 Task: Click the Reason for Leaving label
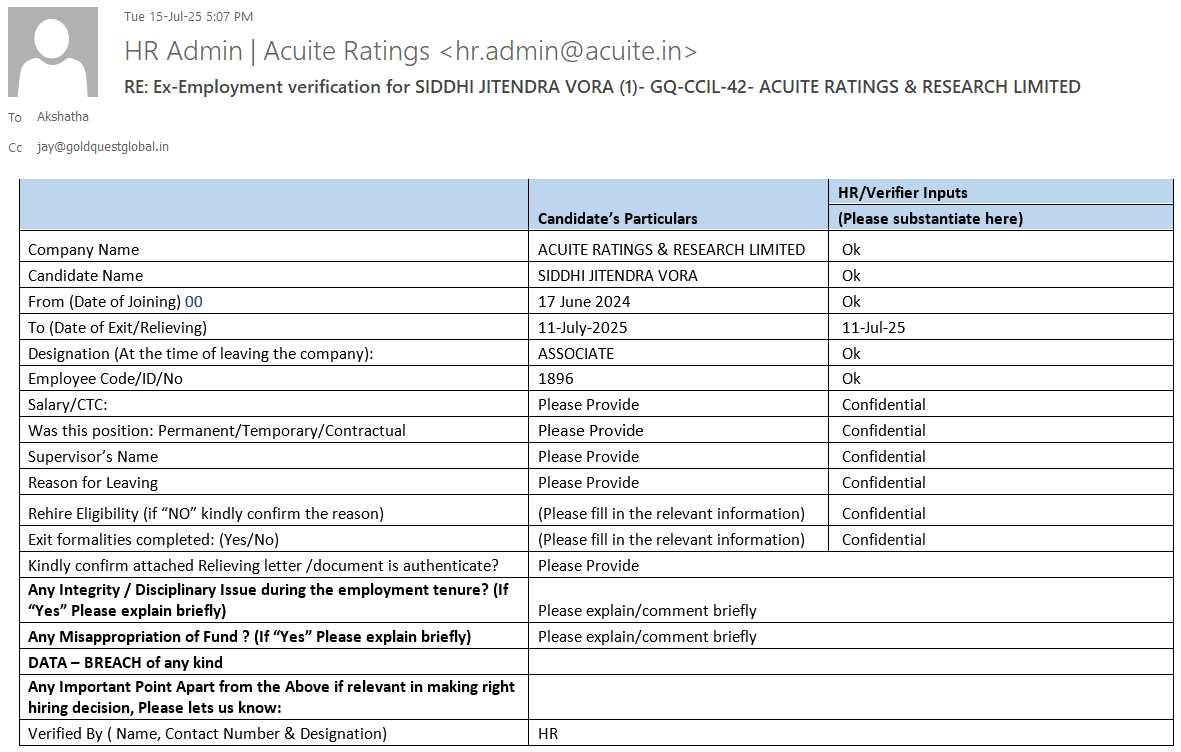click(x=93, y=482)
